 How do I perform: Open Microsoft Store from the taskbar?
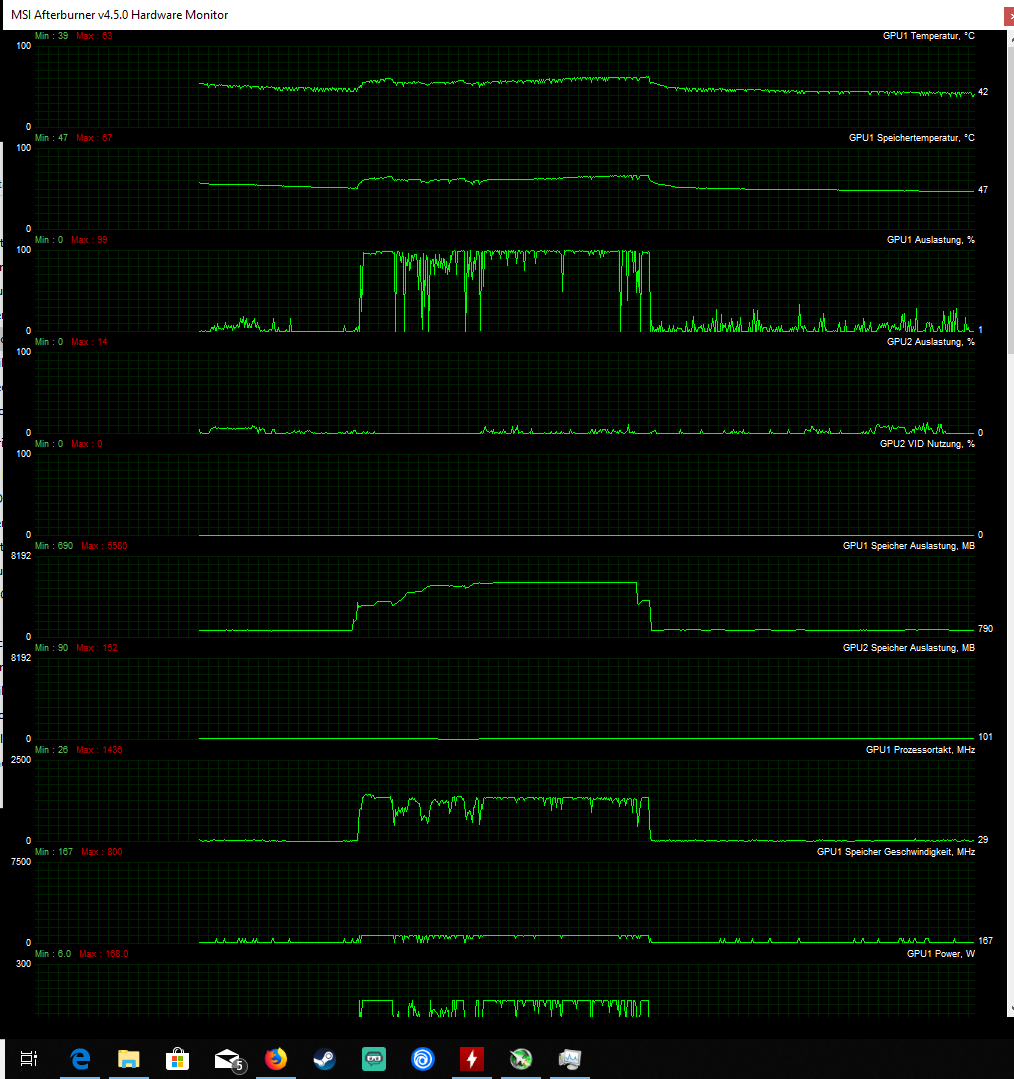pyautogui.click(x=177, y=1058)
